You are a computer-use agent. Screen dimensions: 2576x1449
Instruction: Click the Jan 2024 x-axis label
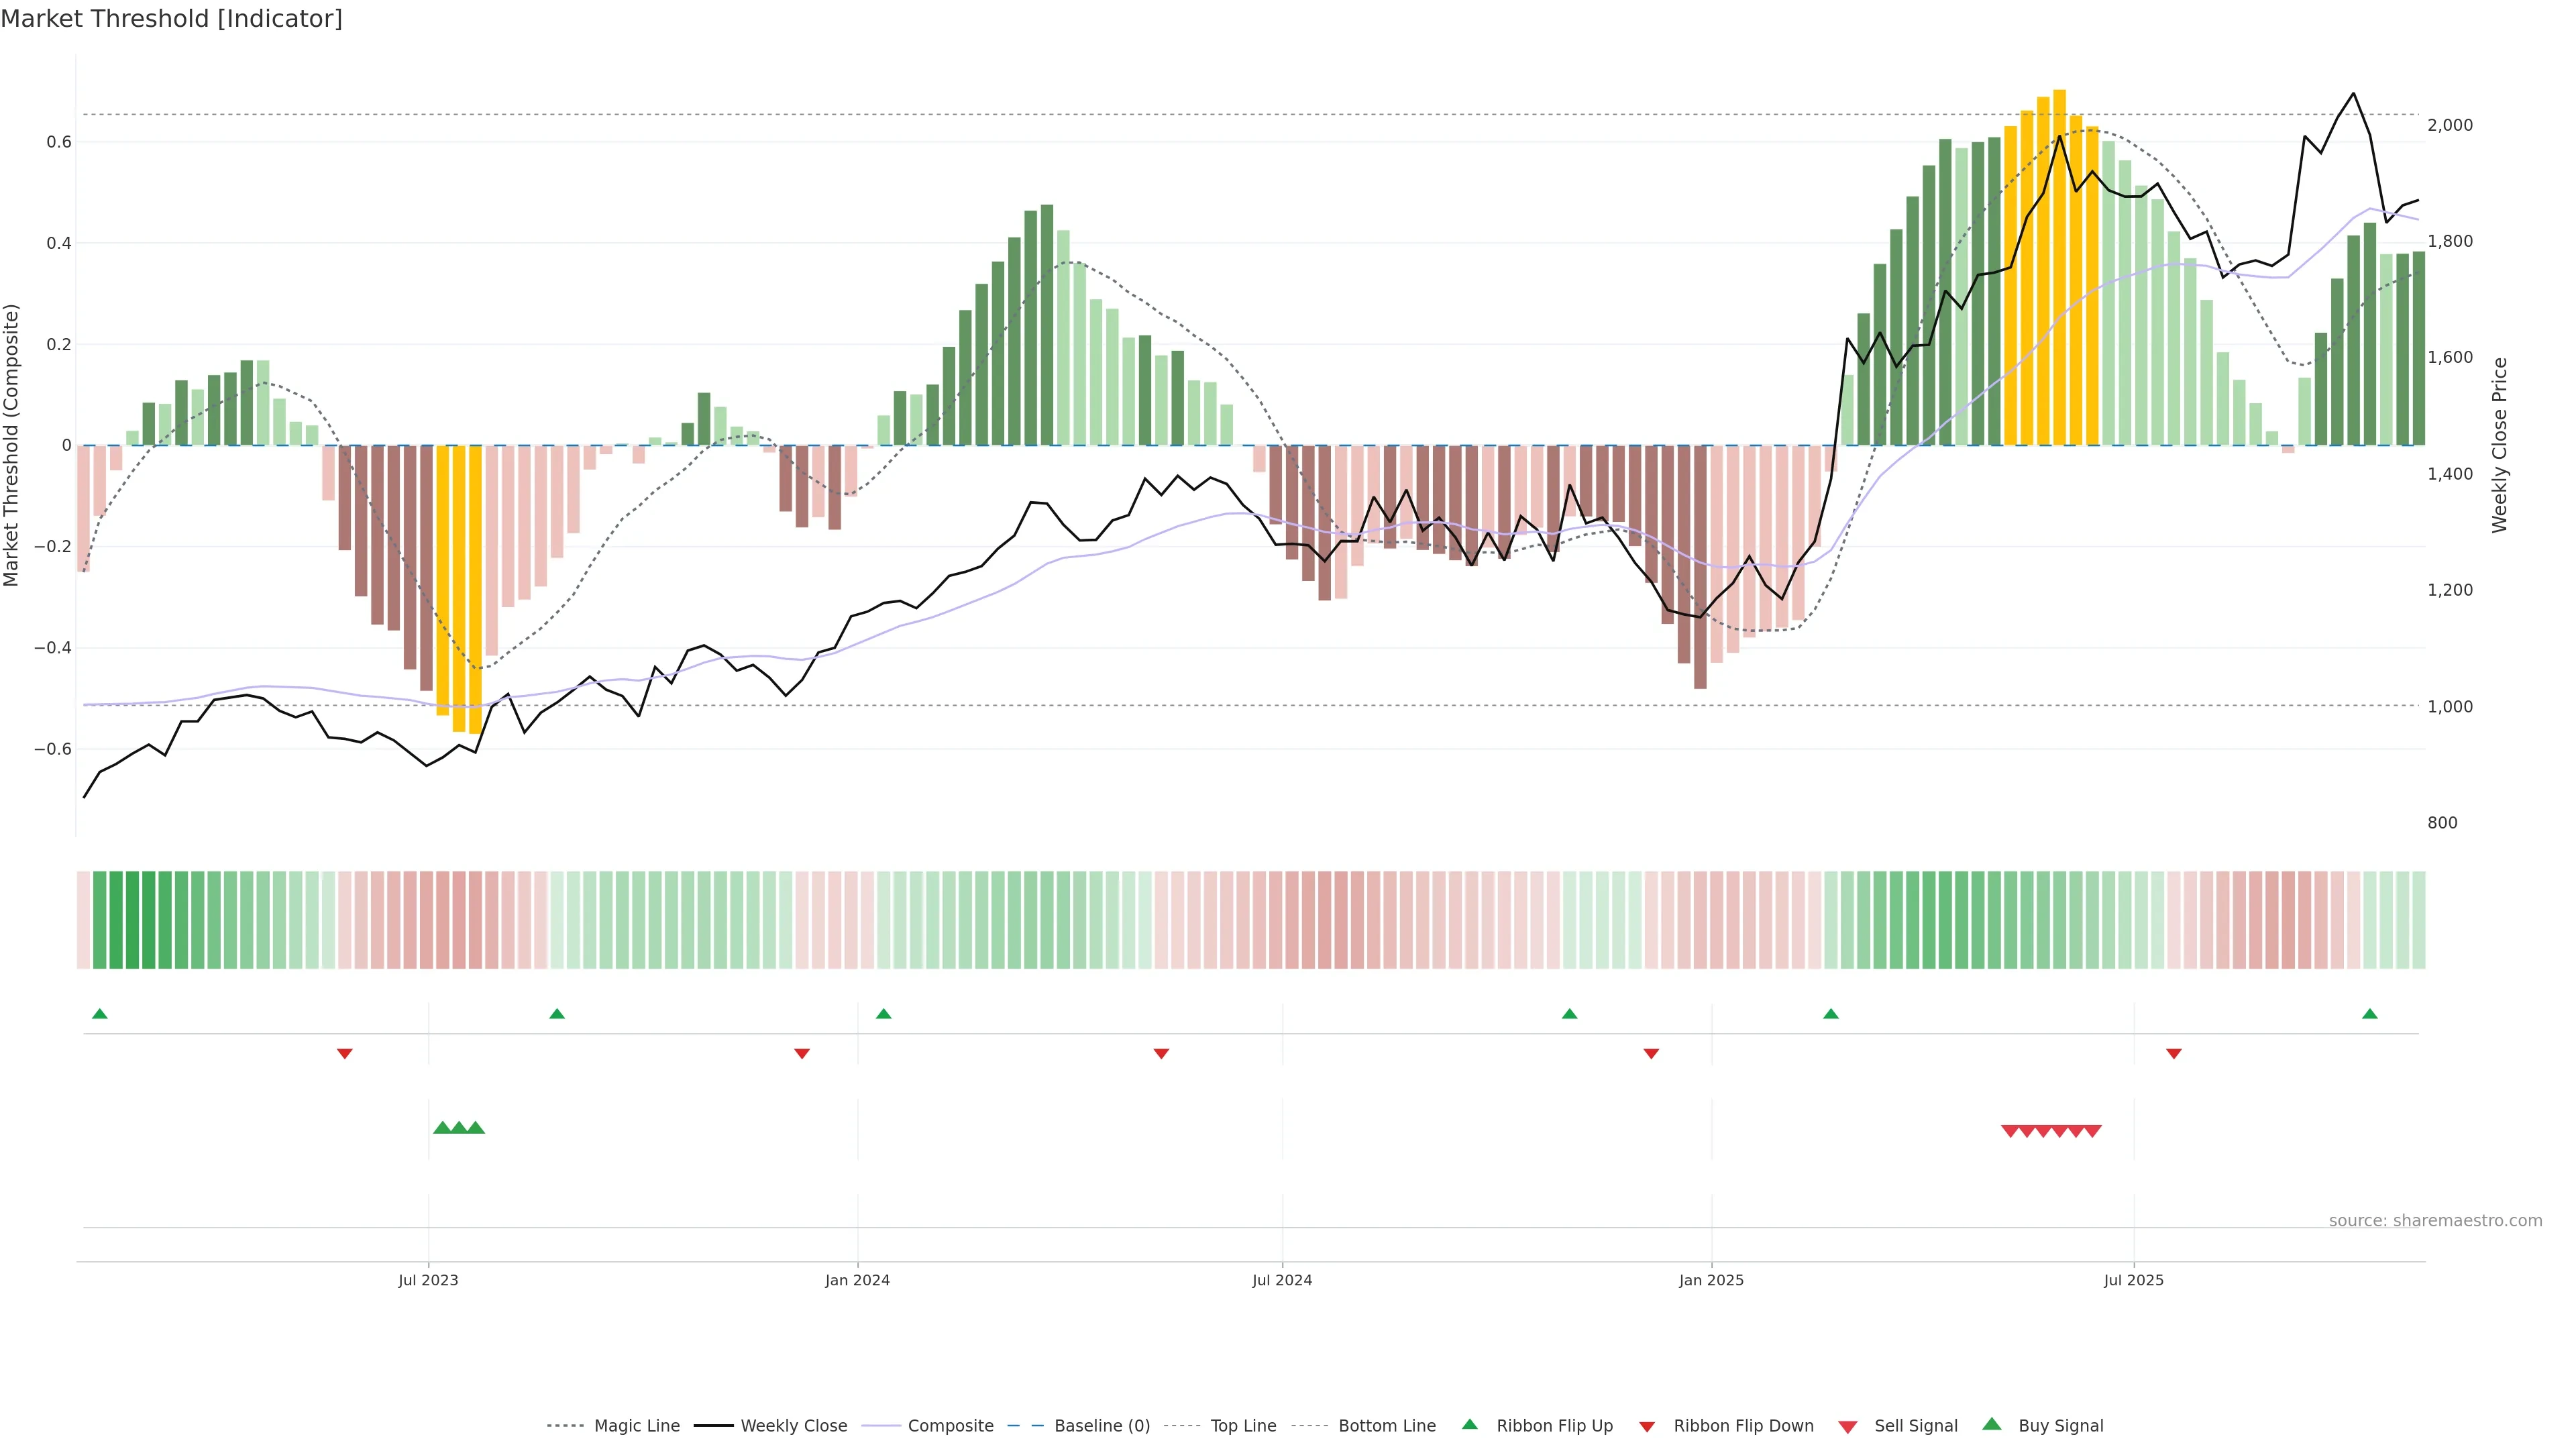(857, 1280)
